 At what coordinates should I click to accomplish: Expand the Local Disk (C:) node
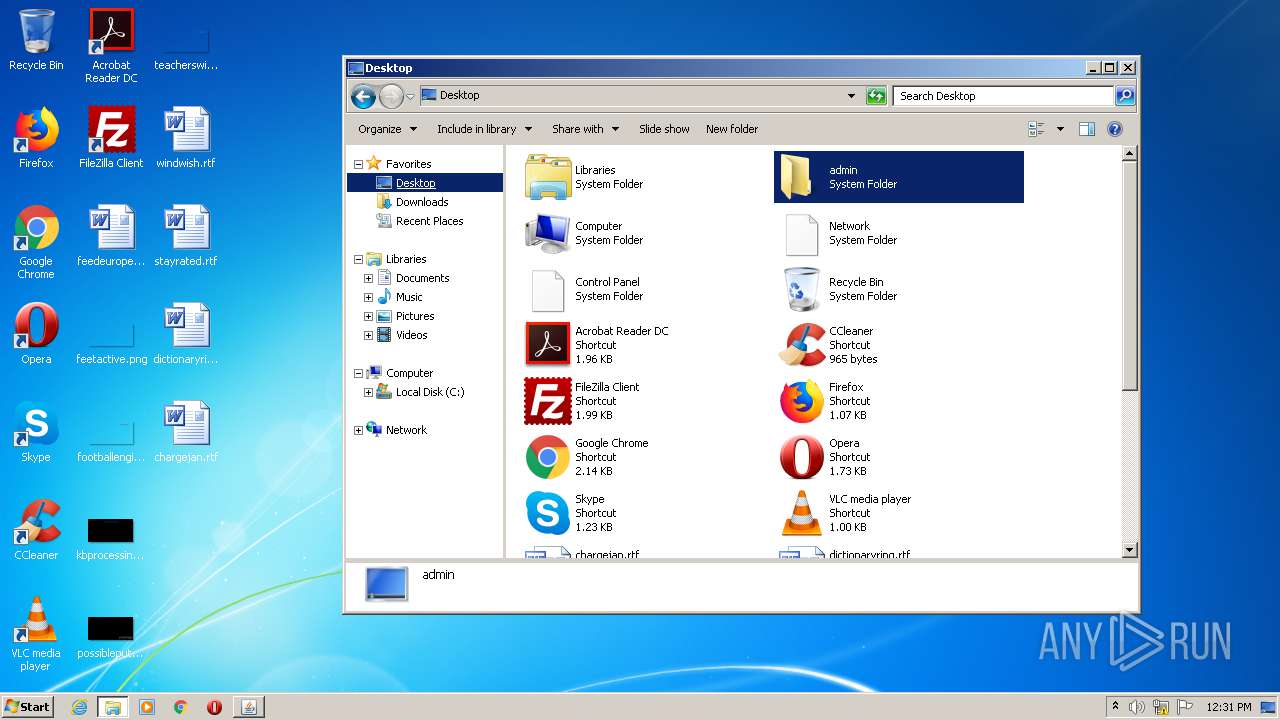[x=368, y=392]
